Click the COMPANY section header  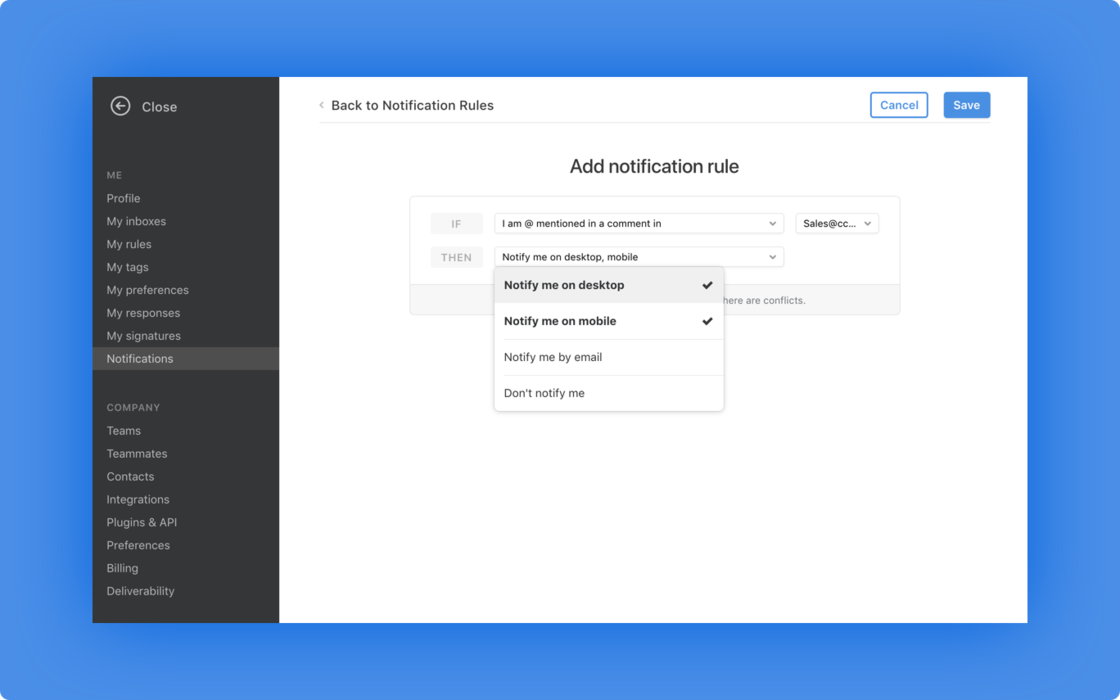134,407
